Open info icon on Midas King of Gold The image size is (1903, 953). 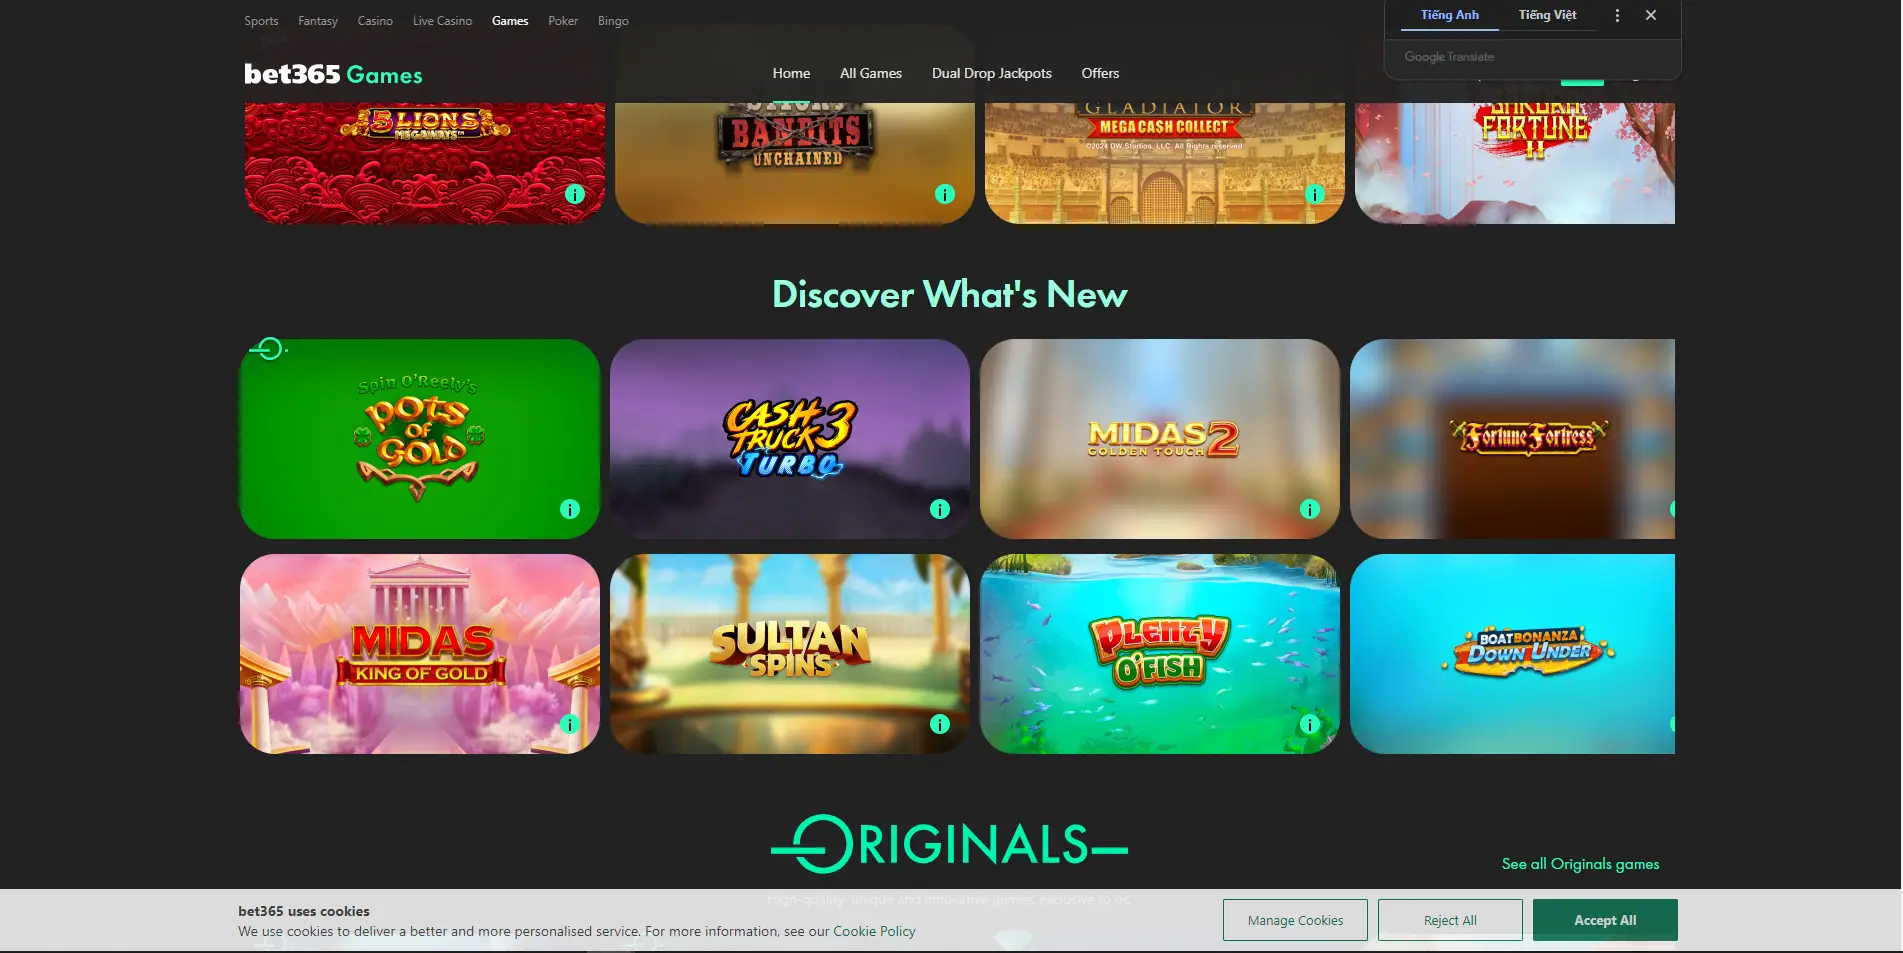click(570, 724)
